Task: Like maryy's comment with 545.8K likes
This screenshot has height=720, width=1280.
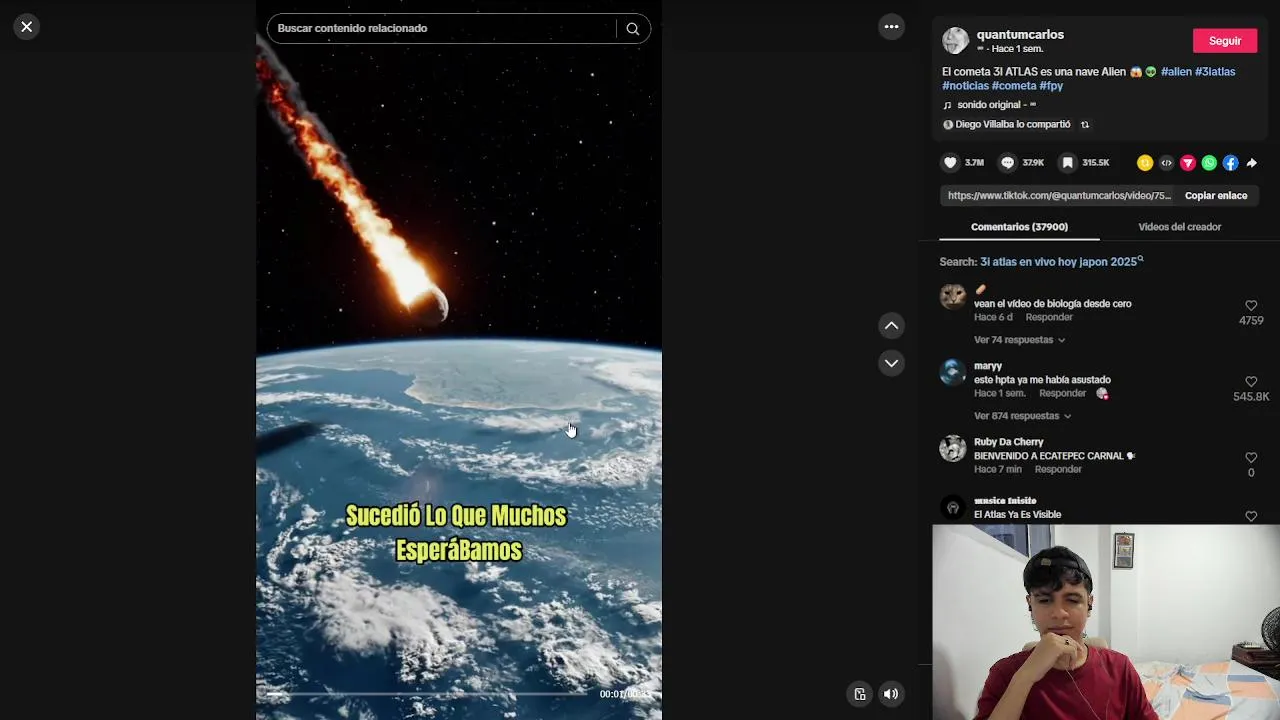Action: [x=1251, y=382]
